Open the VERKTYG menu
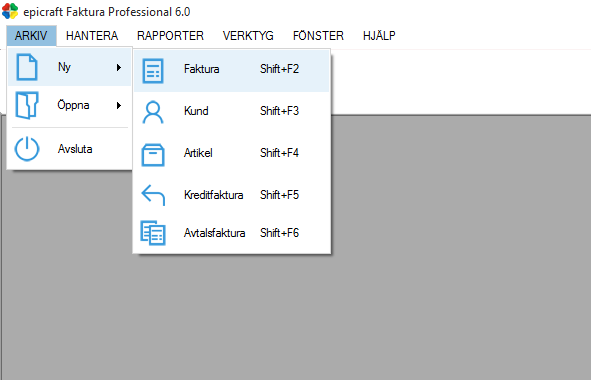The width and height of the screenshot is (591, 380). click(248, 36)
